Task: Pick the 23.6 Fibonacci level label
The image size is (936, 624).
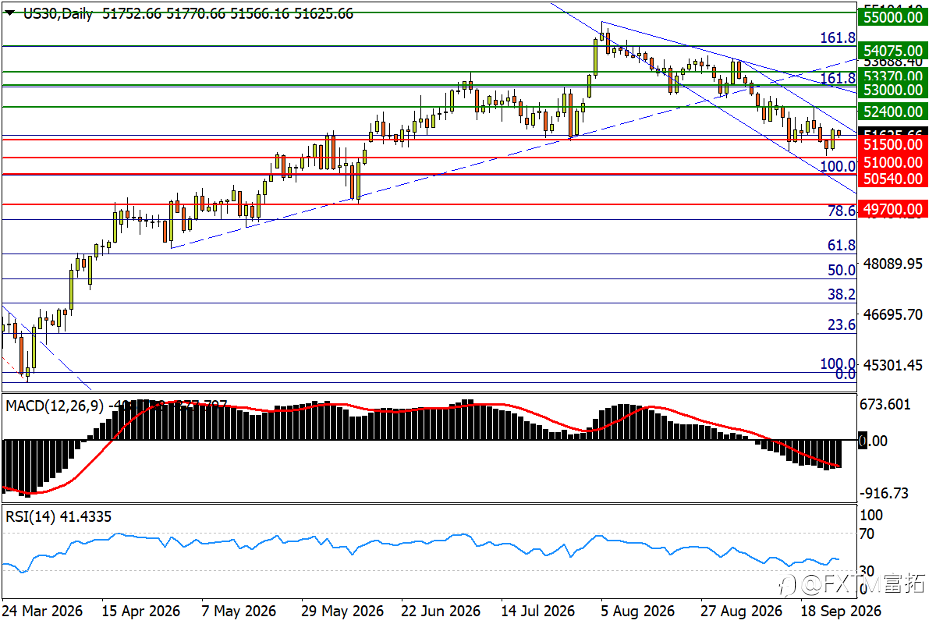Action: 841,325
